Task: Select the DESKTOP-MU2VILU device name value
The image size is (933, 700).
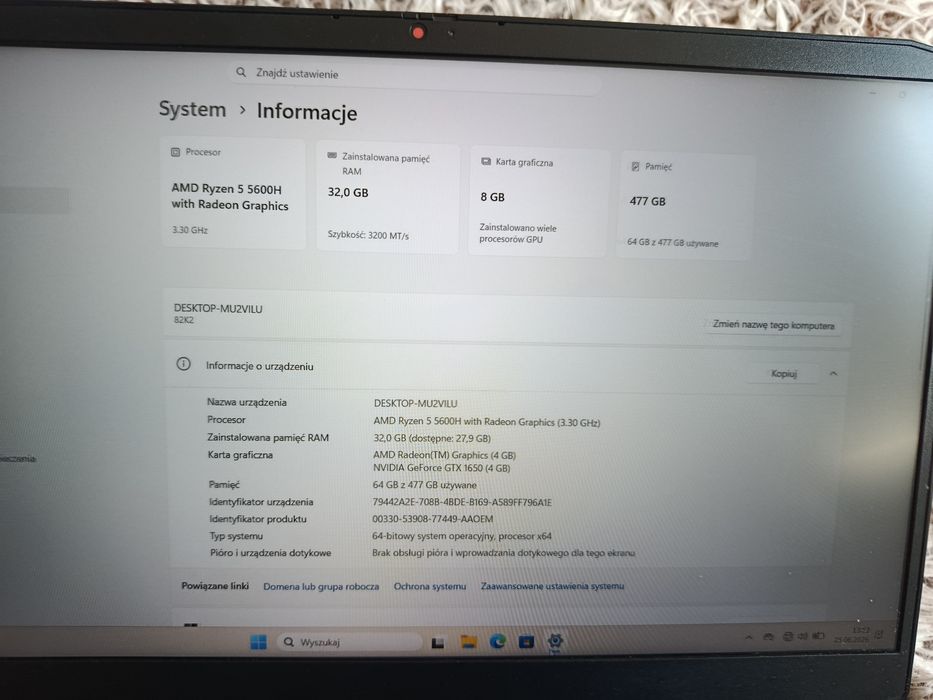Action: coord(415,404)
